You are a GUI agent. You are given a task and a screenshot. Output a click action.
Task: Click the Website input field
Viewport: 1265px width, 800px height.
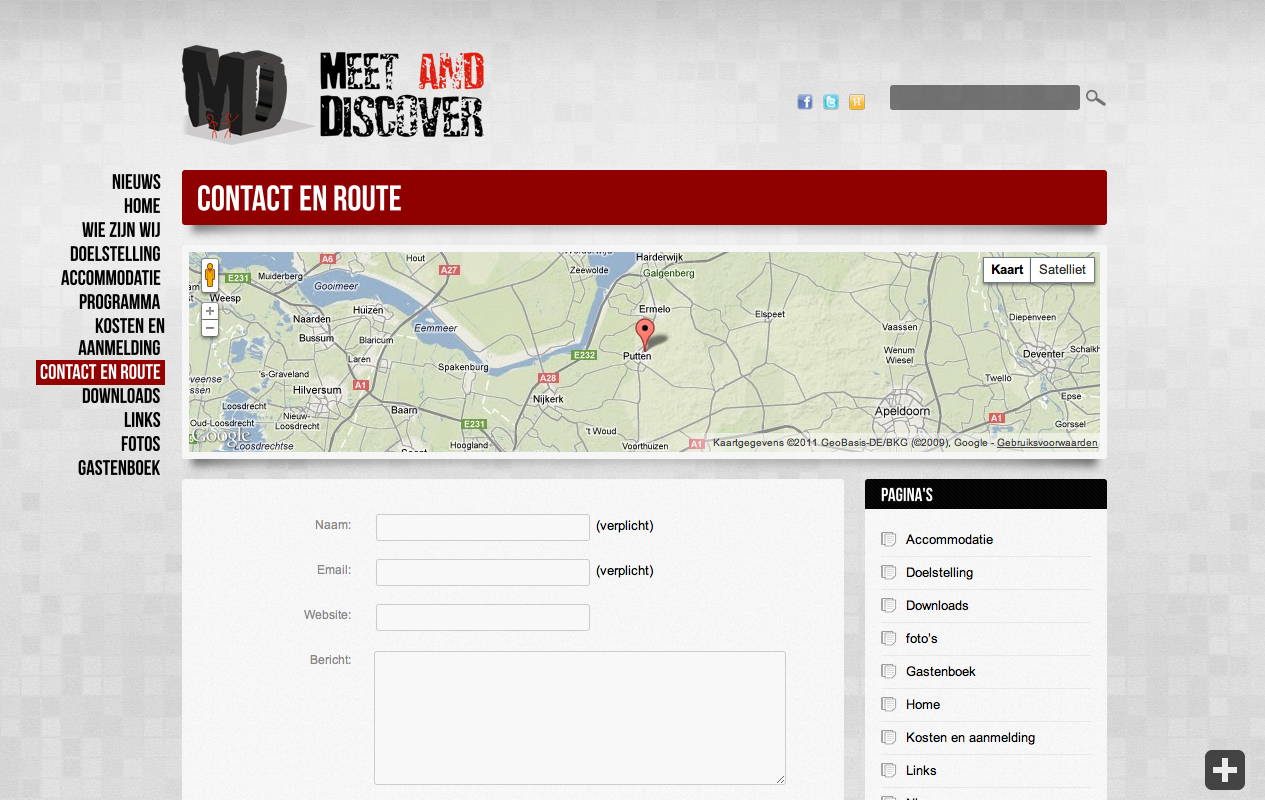(483, 617)
